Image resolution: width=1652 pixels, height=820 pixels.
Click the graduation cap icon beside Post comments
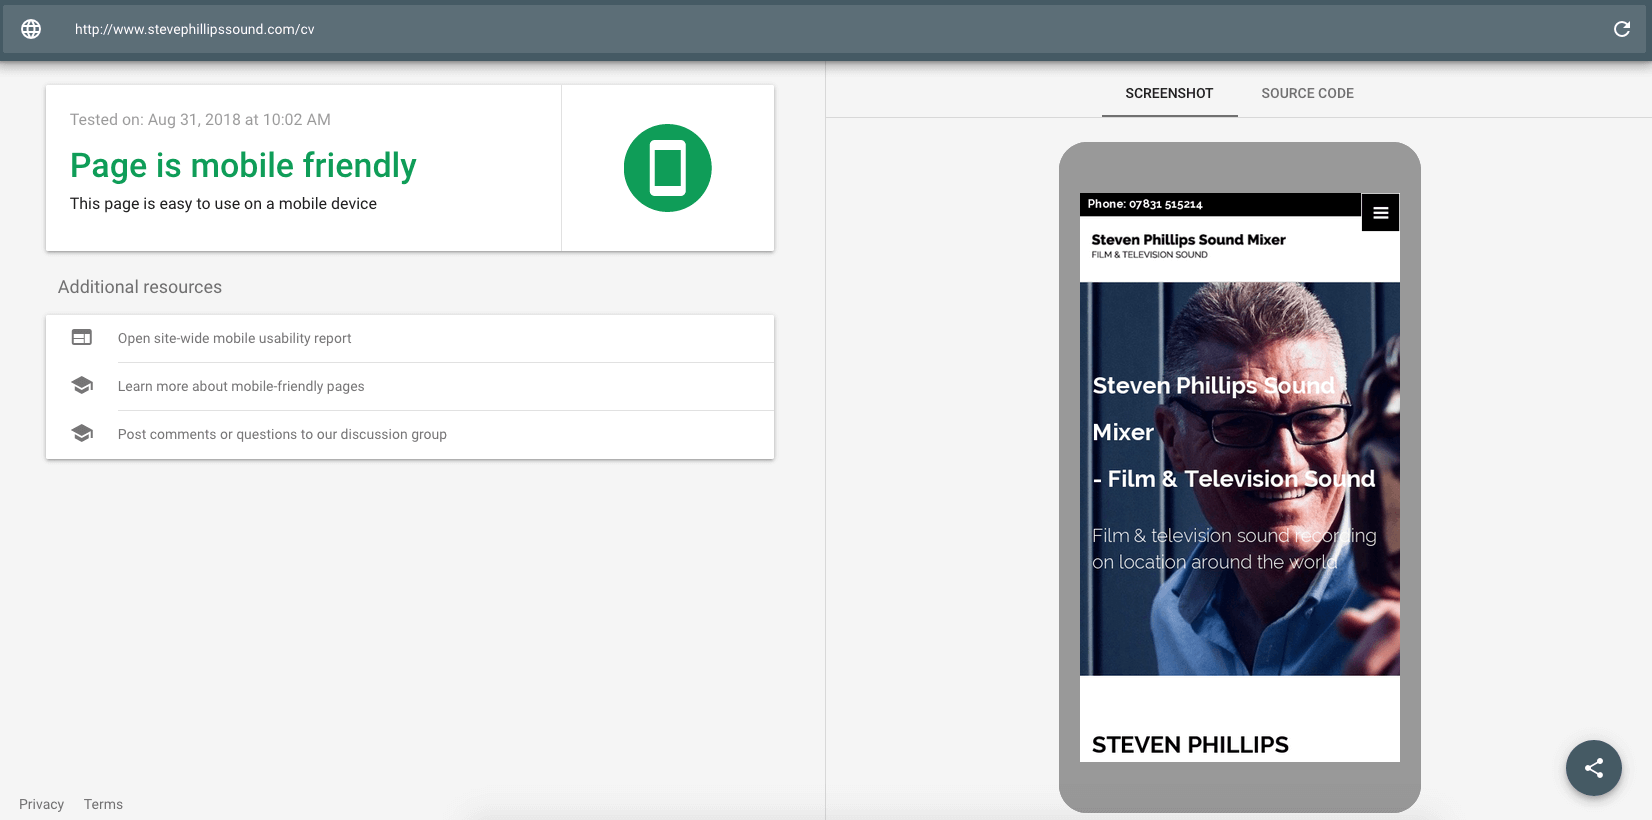[x=82, y=433]
